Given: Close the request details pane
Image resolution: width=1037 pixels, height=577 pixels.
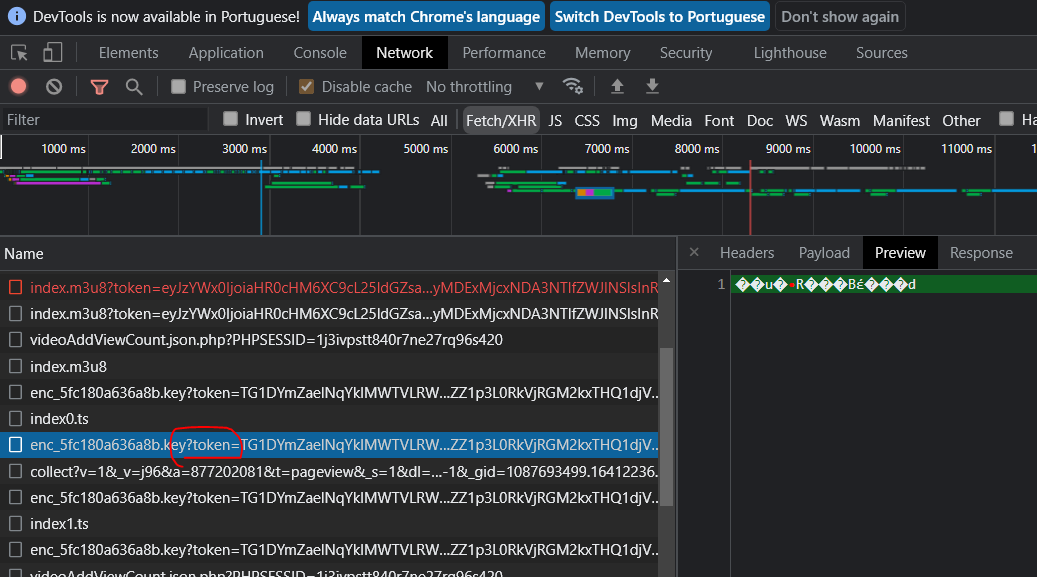Looking at the screenshot, I should coord(694,252).
